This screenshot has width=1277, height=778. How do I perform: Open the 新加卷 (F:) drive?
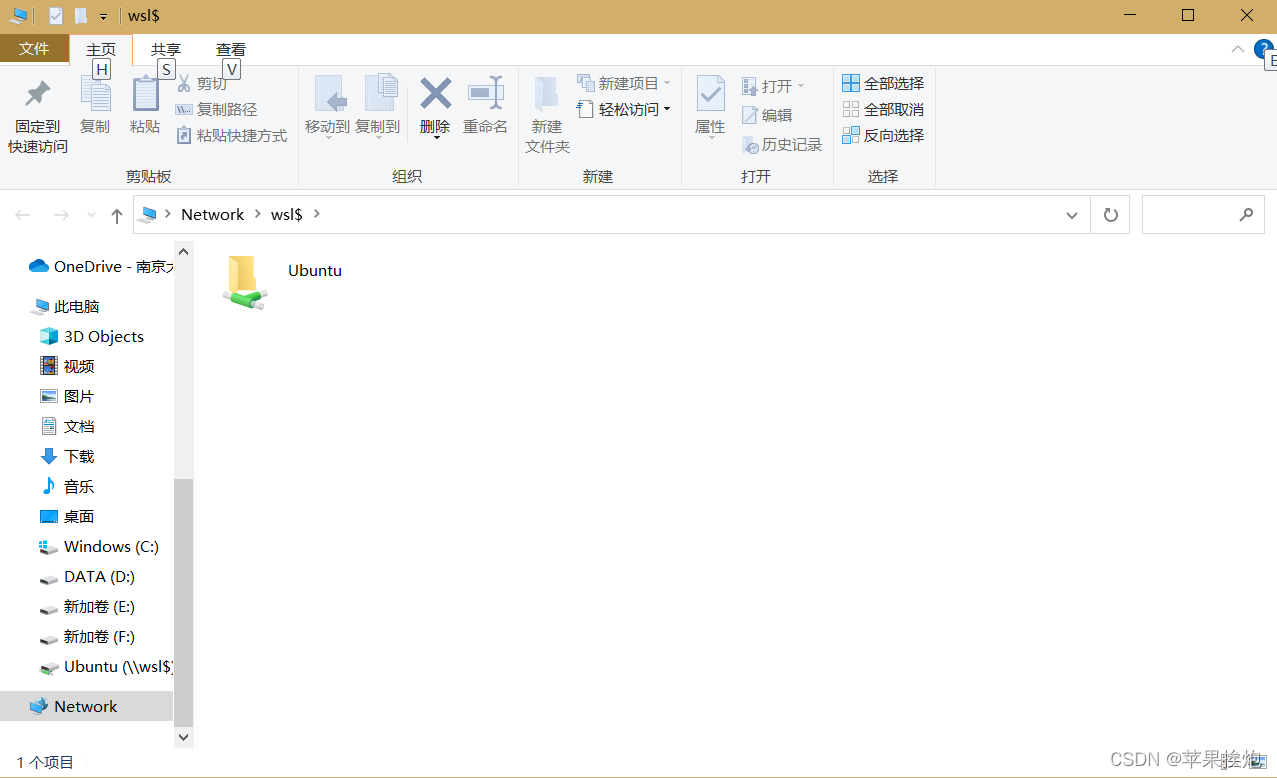(87, 636)
